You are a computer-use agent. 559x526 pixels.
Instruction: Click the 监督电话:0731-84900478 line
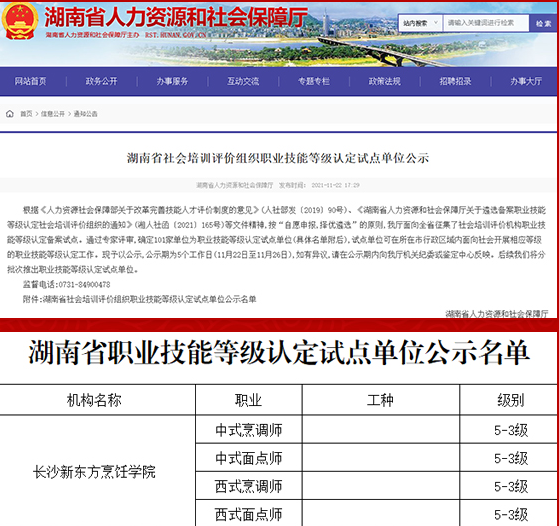coord(66,284)
